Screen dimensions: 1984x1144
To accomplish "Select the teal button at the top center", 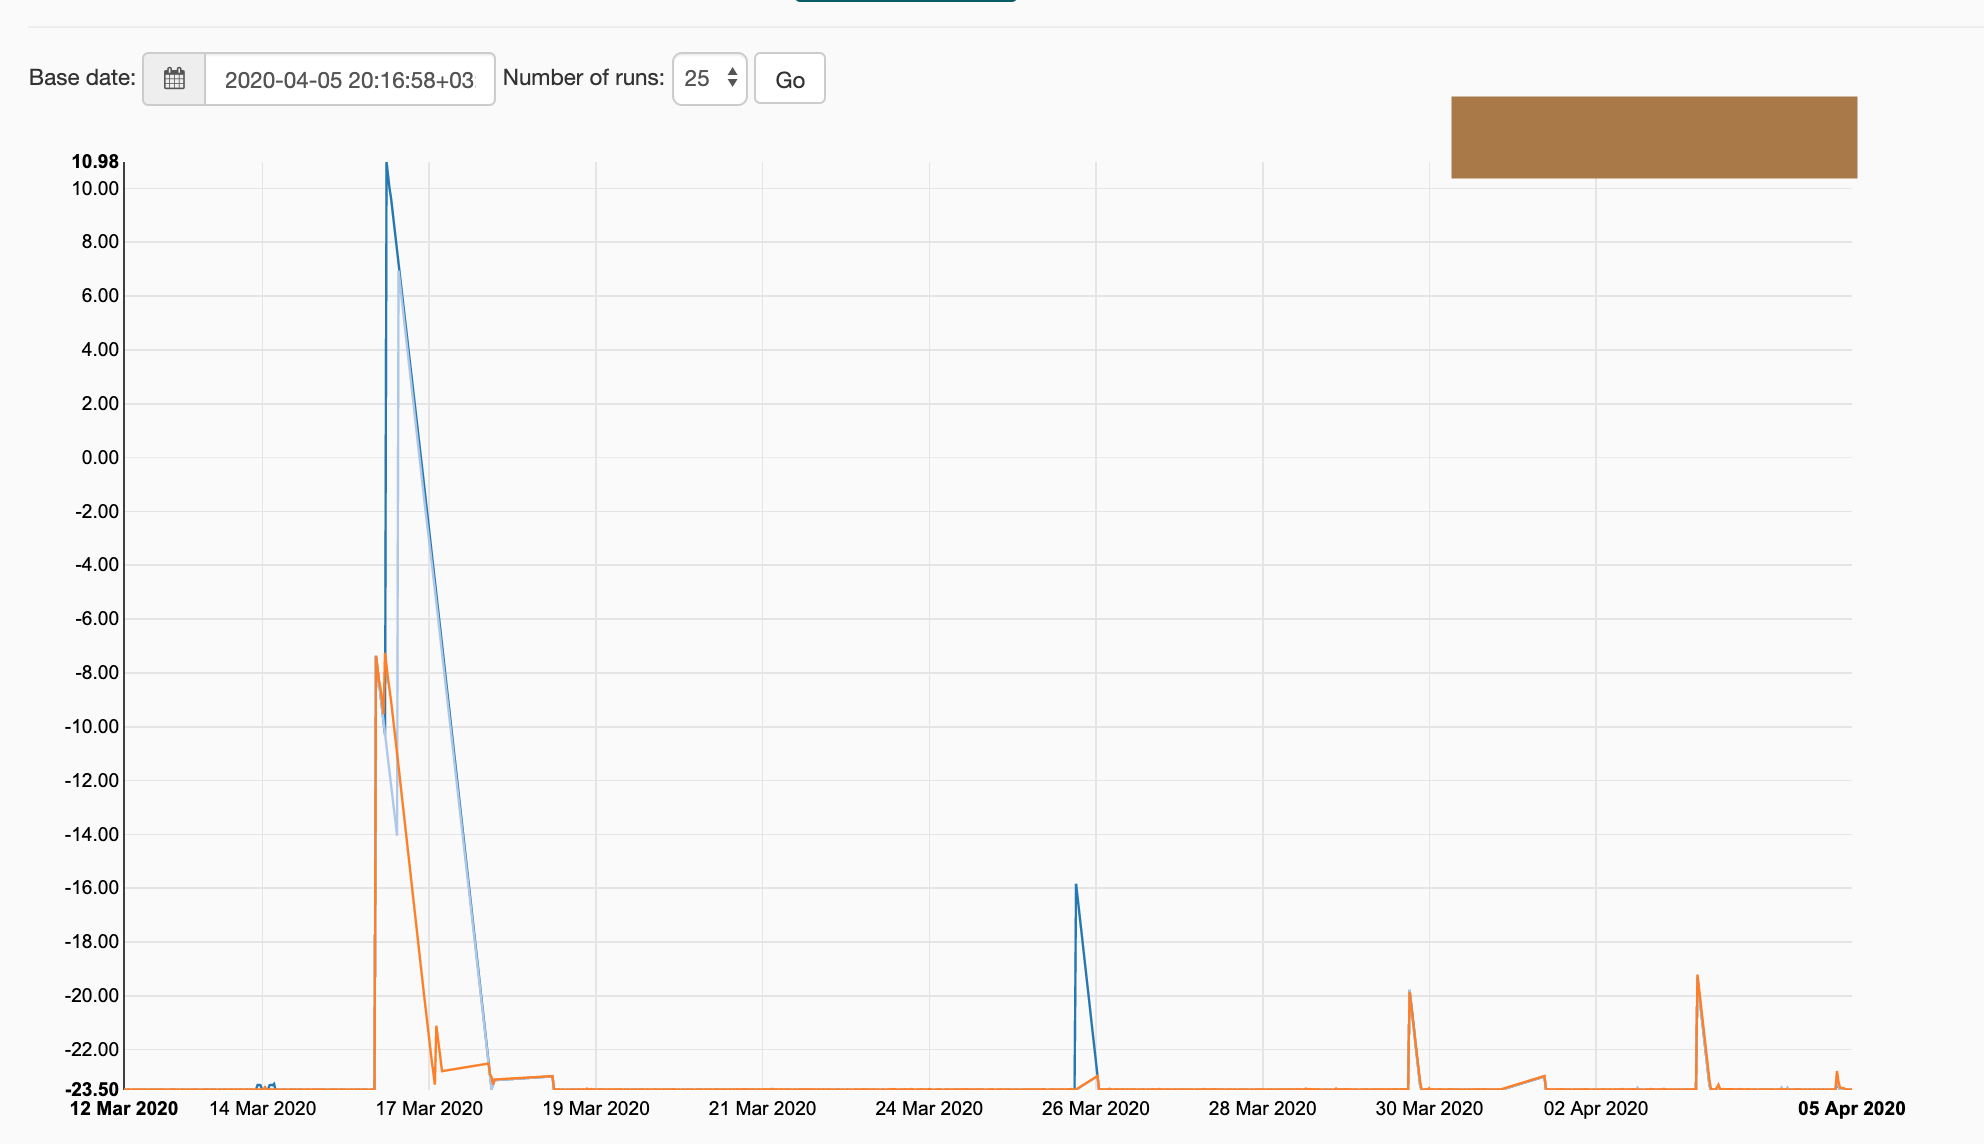I will (x=906, y=4).
